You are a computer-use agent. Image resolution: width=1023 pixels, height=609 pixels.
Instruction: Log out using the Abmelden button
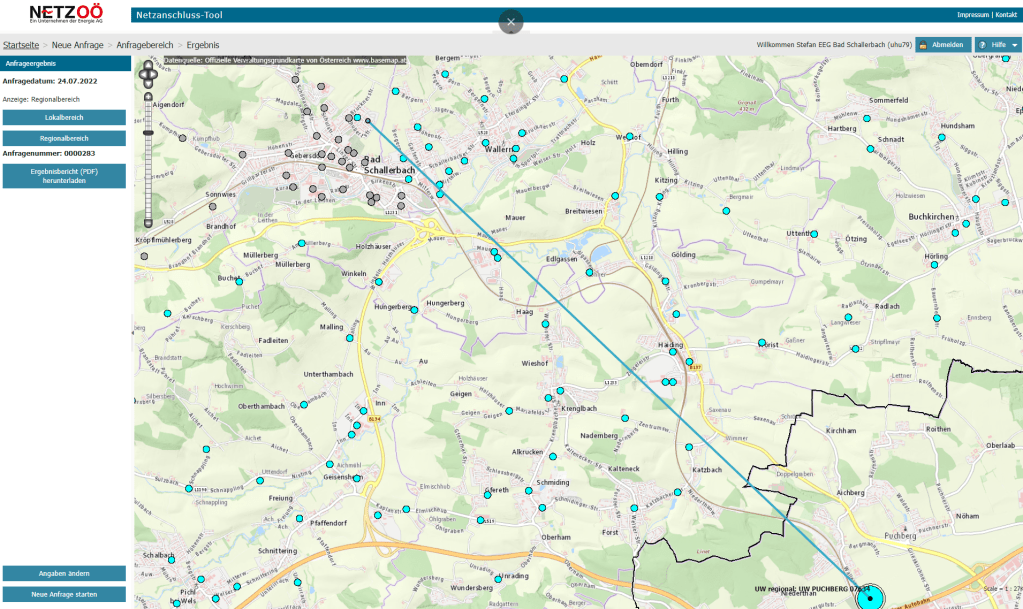[942, 45]
